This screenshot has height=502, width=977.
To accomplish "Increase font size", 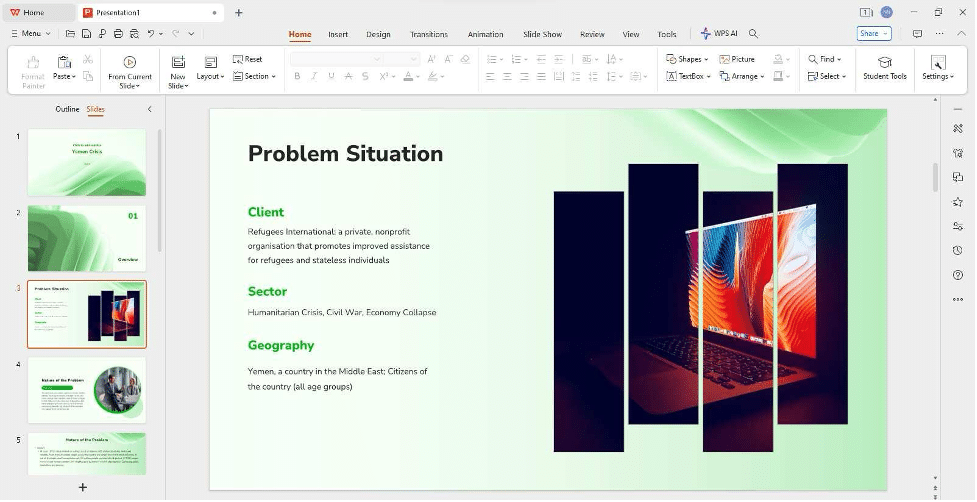I will coord(432,59).
